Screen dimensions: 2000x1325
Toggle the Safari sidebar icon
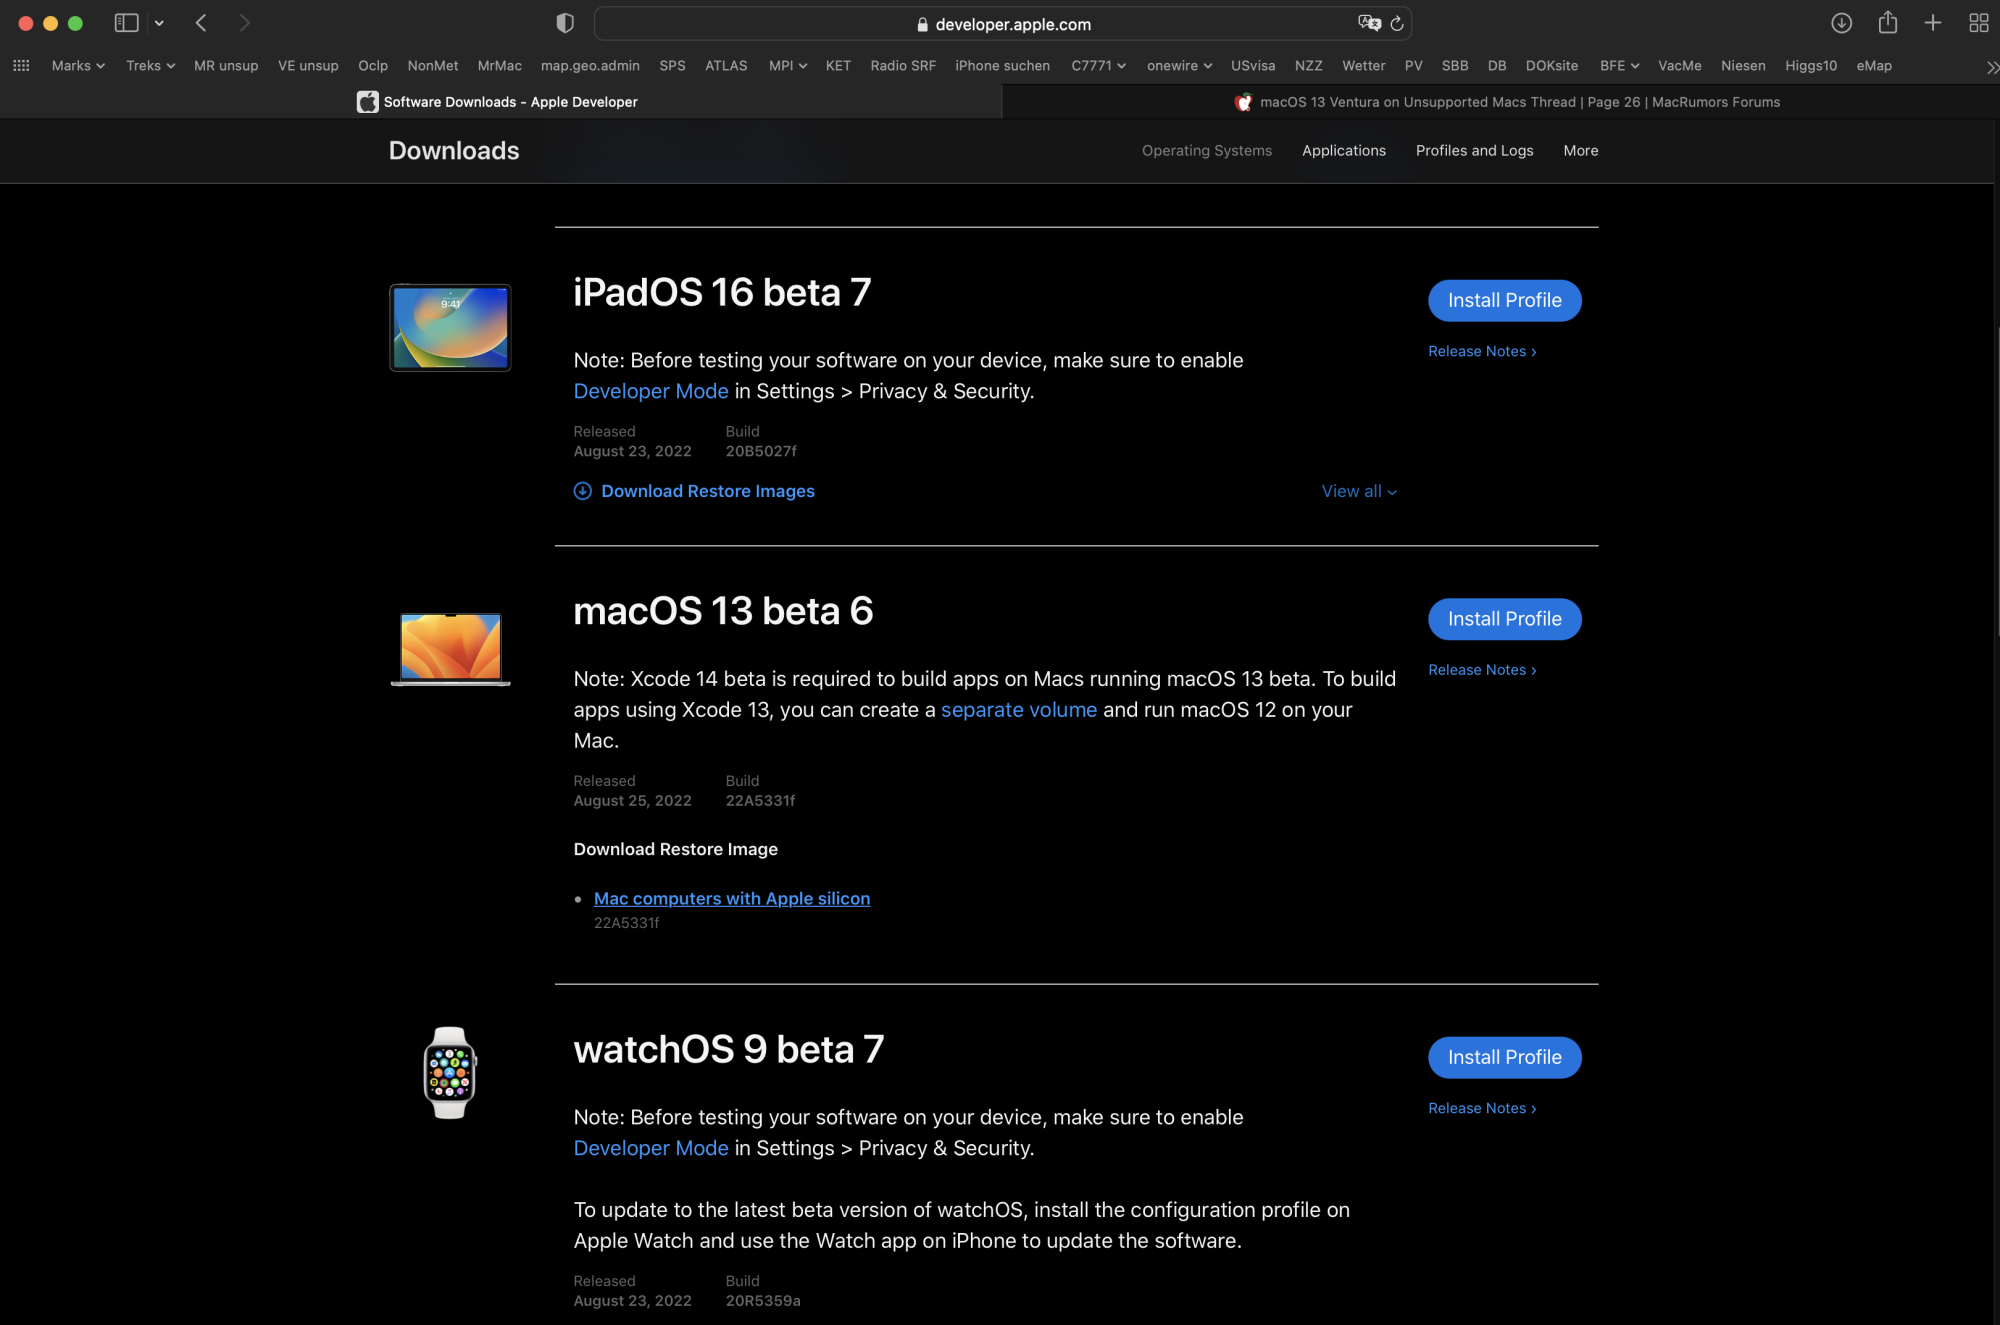tap(126, 23)
